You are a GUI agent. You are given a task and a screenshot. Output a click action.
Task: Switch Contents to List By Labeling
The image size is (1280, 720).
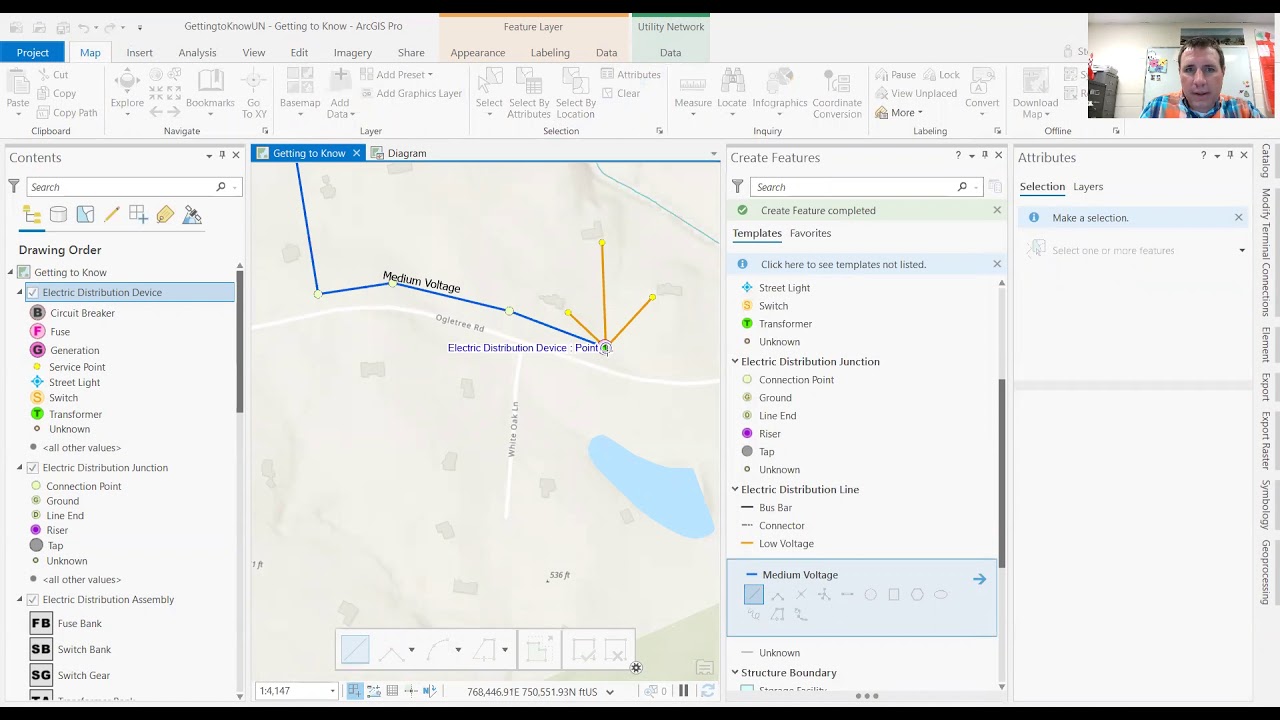[165, 215]
